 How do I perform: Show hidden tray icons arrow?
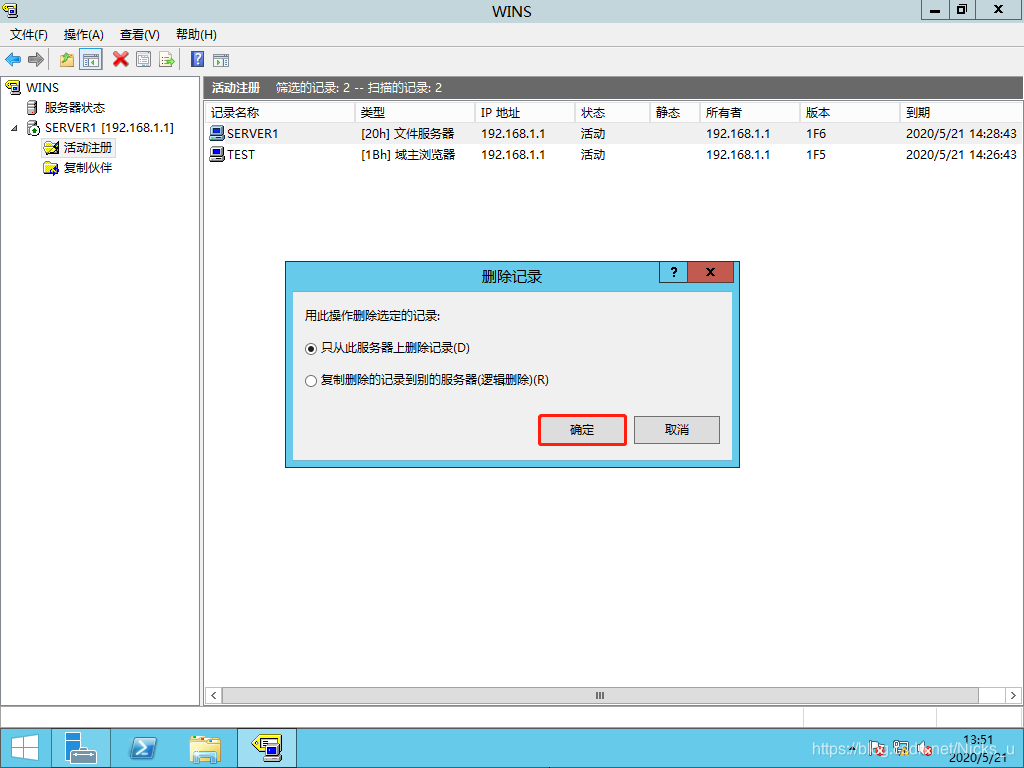[x=854, y=748]
